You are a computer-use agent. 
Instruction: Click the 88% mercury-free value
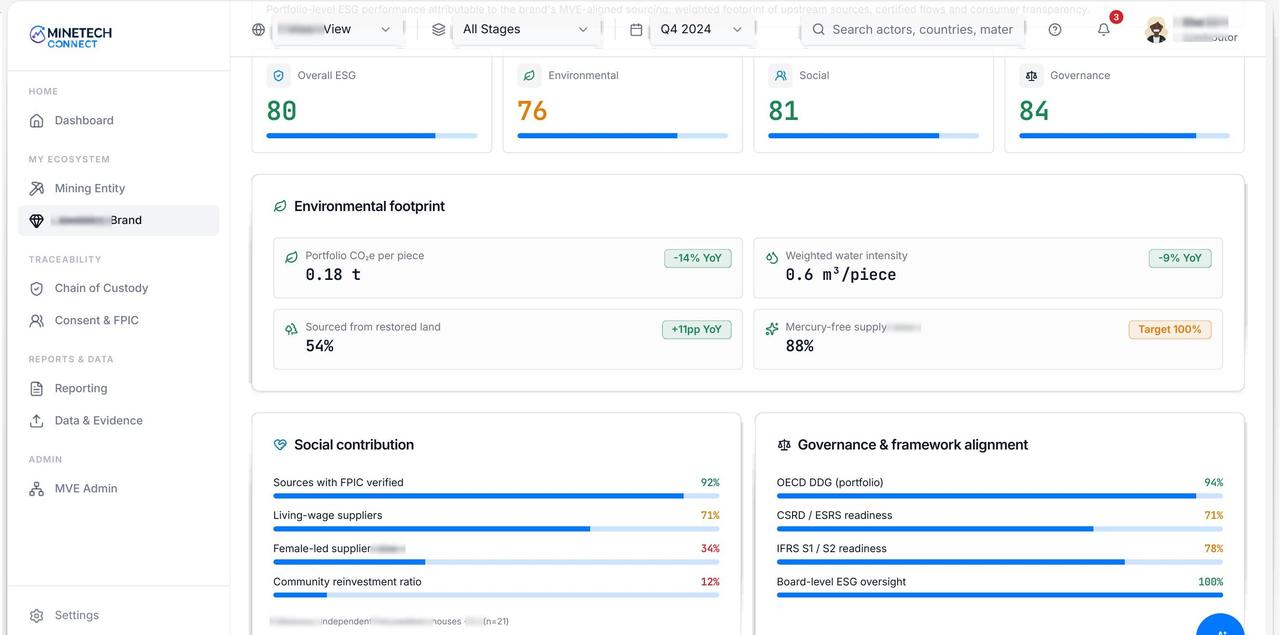pos(800,346)
